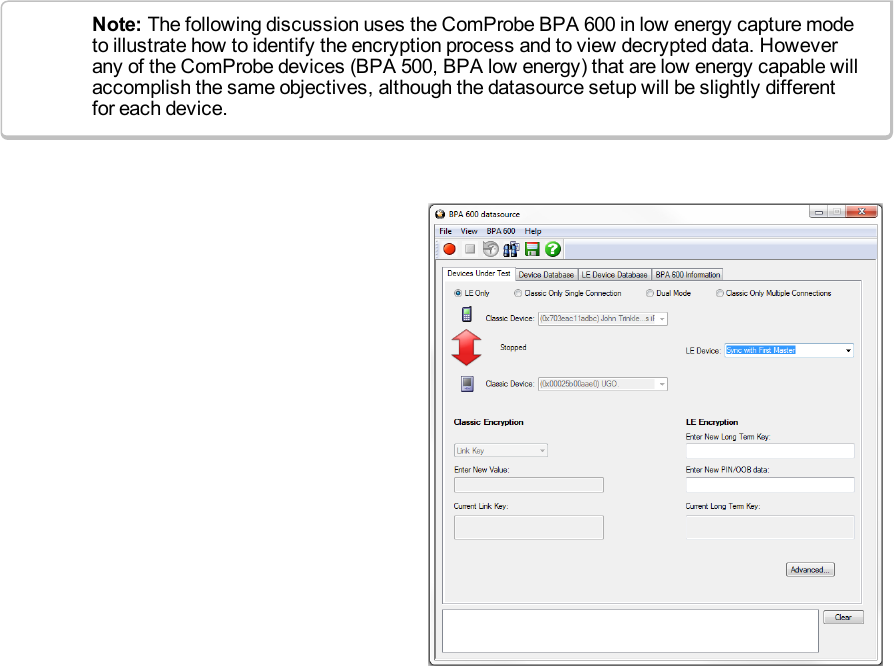Click the green floppy disk save icon

point(532,249)
